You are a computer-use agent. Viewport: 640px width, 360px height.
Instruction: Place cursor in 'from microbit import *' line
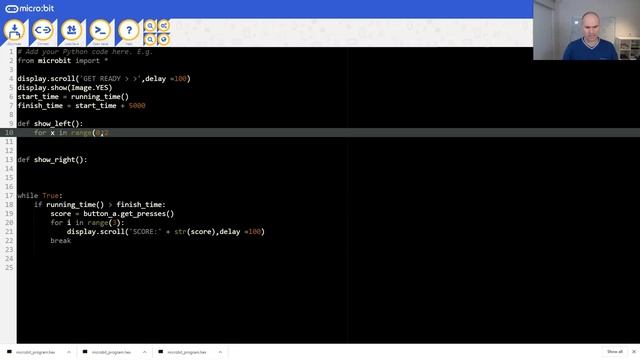(x=63, y=61)
